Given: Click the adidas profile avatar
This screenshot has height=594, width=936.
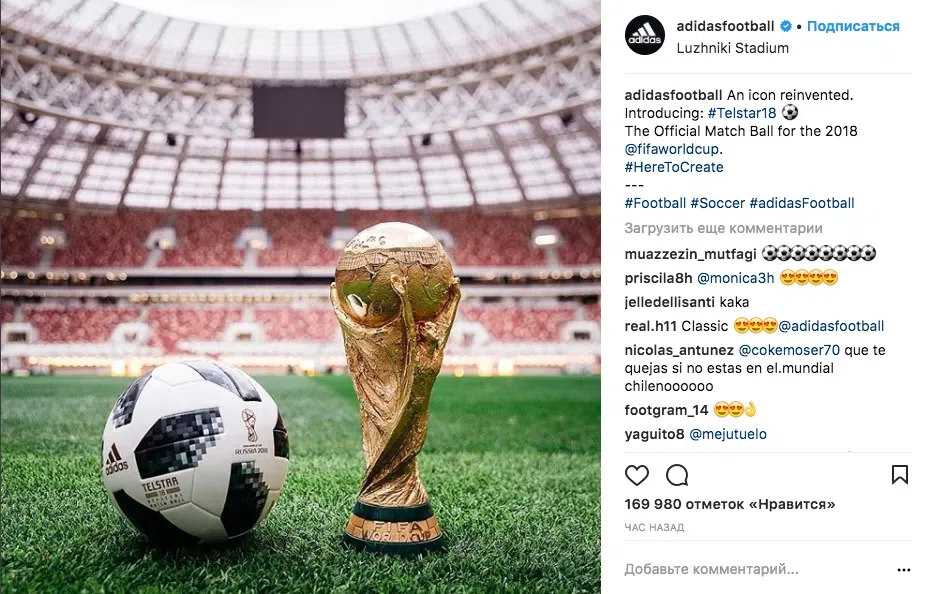Looking at the screenshot, I should 644,36.
